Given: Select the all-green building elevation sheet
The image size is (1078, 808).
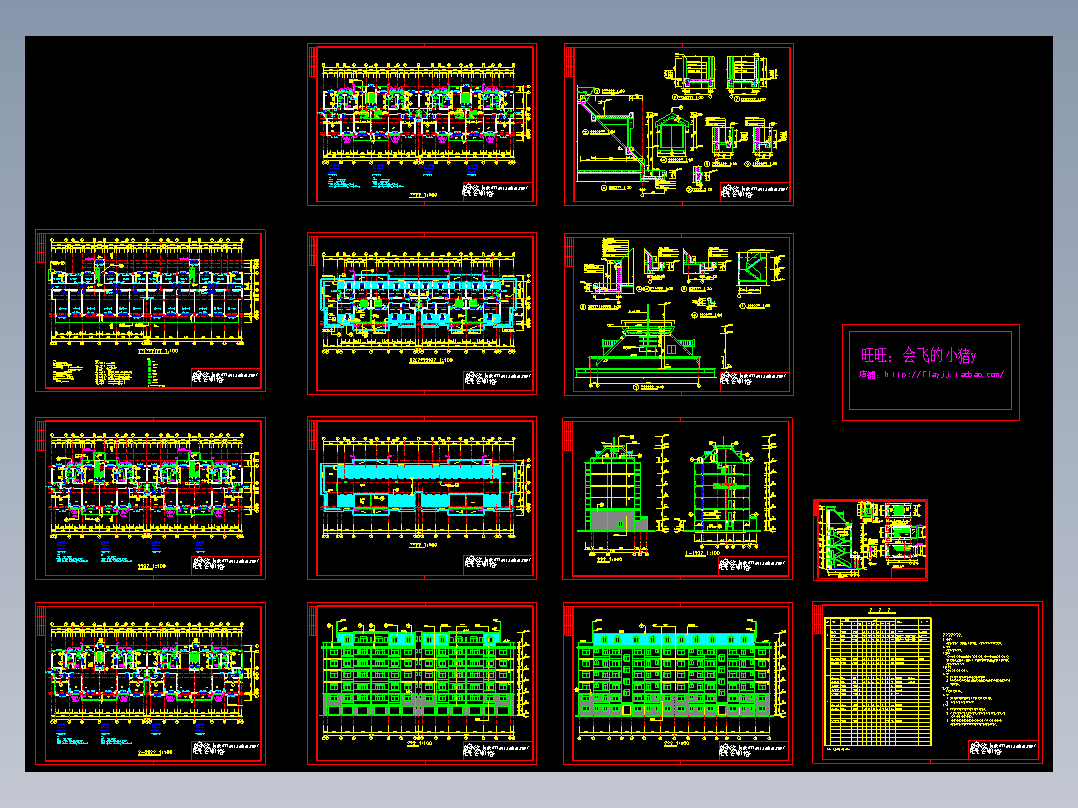Looking at the screenshot, I should tap(421, 684).
